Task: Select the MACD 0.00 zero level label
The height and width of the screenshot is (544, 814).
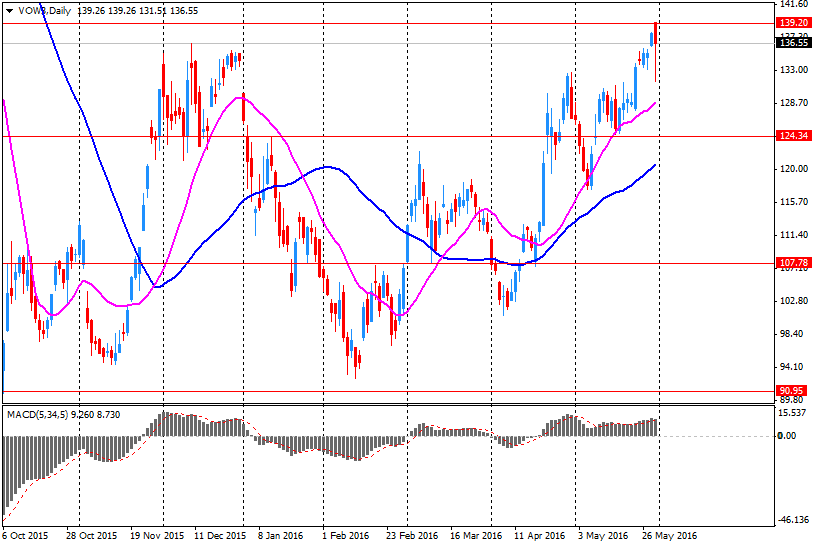Action: click(x=787, y=436)
